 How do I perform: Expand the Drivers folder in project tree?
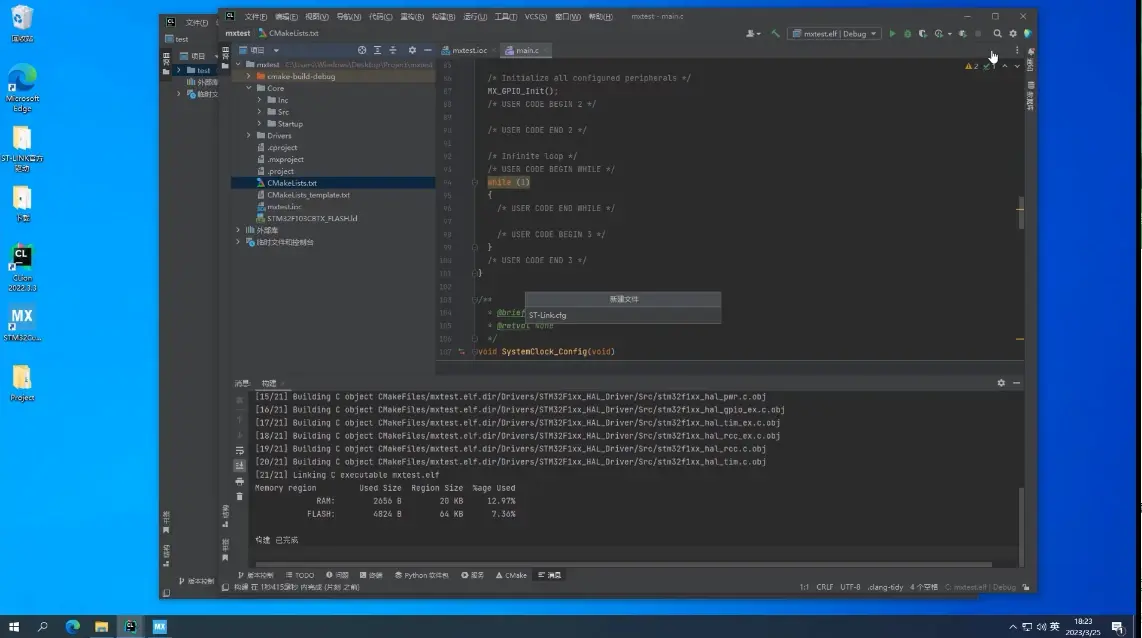click(249, 136)
